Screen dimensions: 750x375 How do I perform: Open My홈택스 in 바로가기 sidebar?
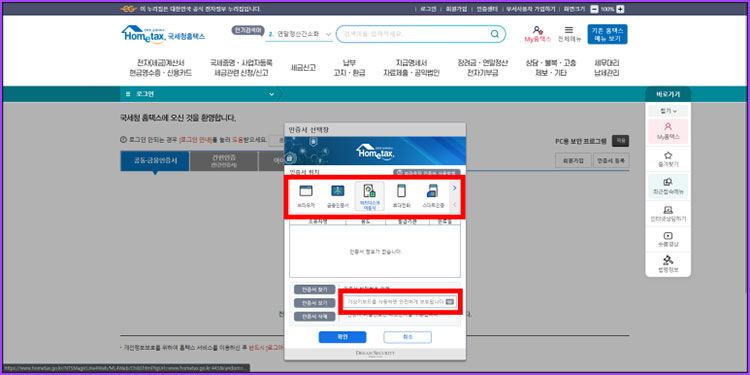click(x=668, y=132)
